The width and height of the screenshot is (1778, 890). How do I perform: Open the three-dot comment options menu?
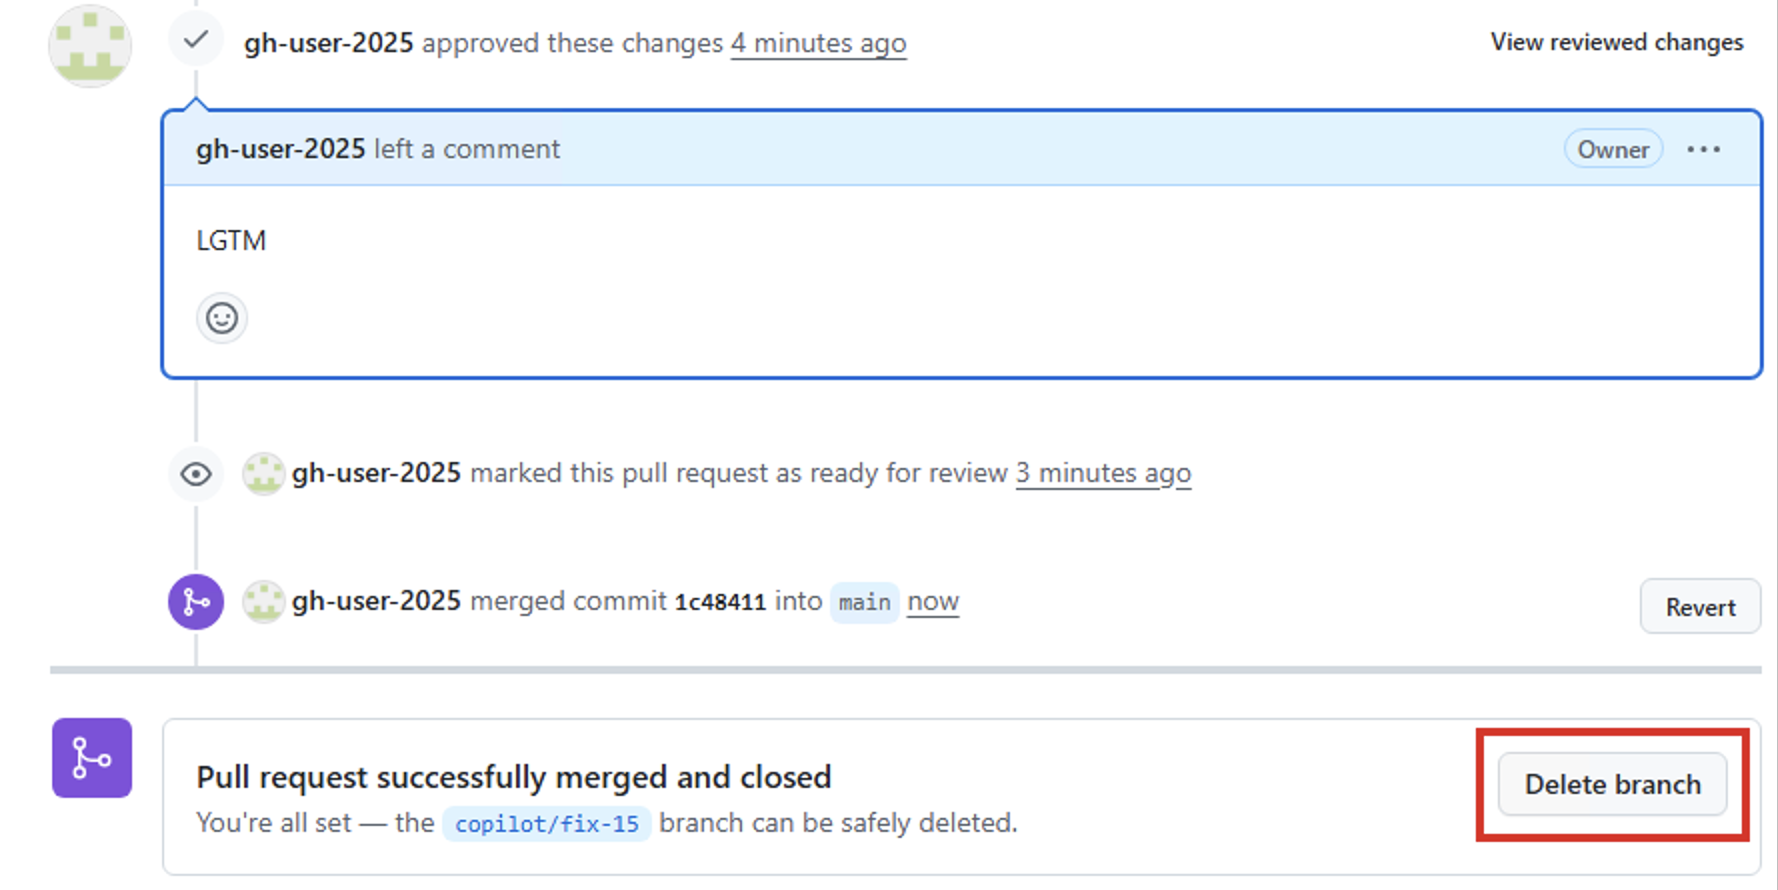click(x=1703, y=149)
